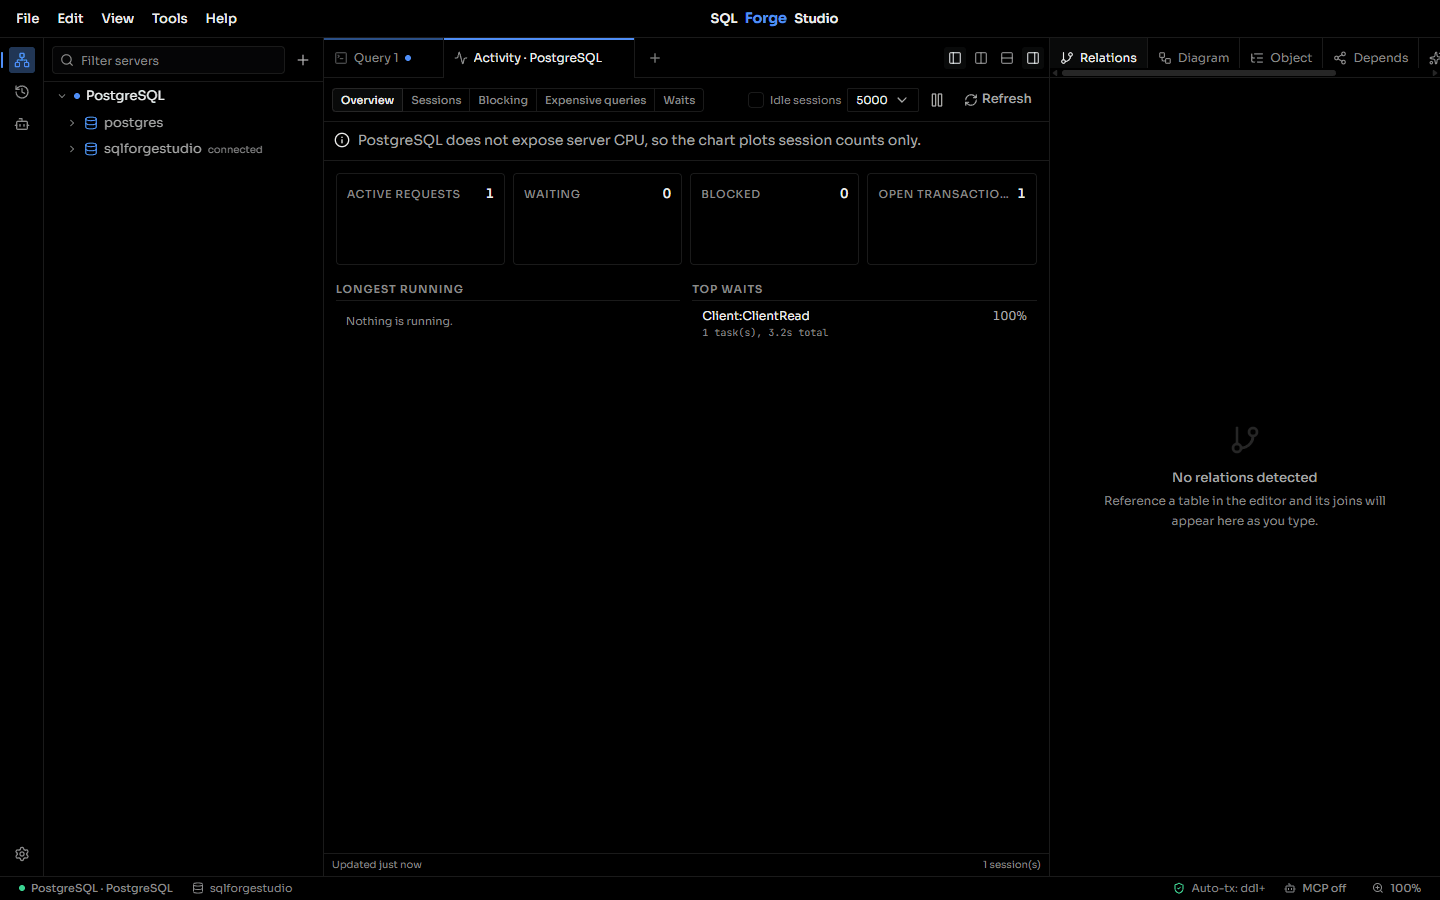The image size is (1440, 900).
Task: Switch to vertical split layout icon
Action: (981, 58)
